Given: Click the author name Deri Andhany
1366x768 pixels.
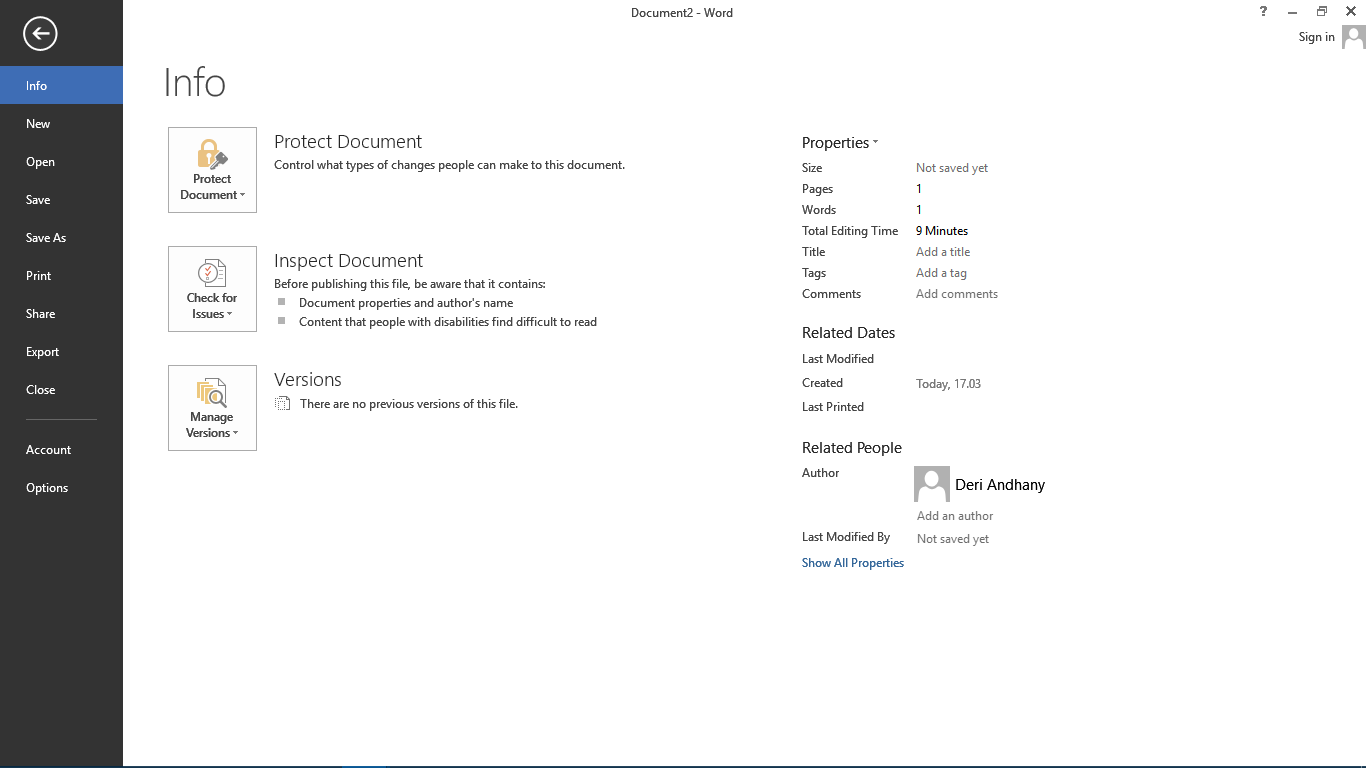Looking at the screenshot, I should pos(1000,485).
